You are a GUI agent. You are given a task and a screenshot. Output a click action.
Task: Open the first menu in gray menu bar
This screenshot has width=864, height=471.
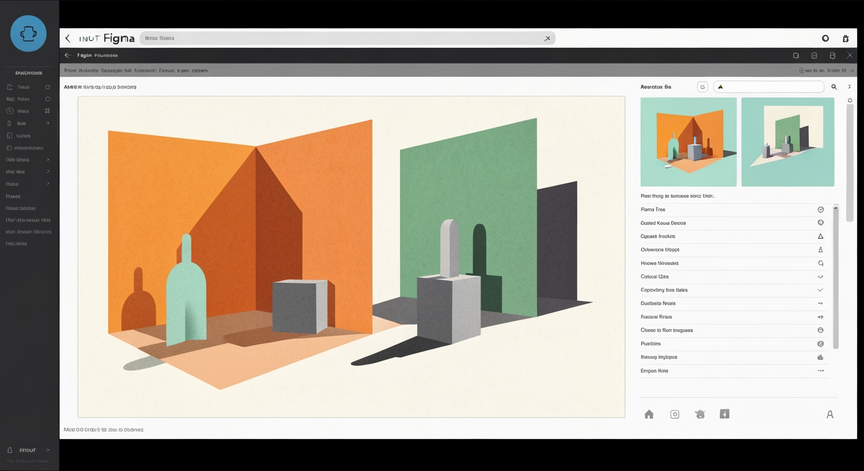[x=69, y=71]
